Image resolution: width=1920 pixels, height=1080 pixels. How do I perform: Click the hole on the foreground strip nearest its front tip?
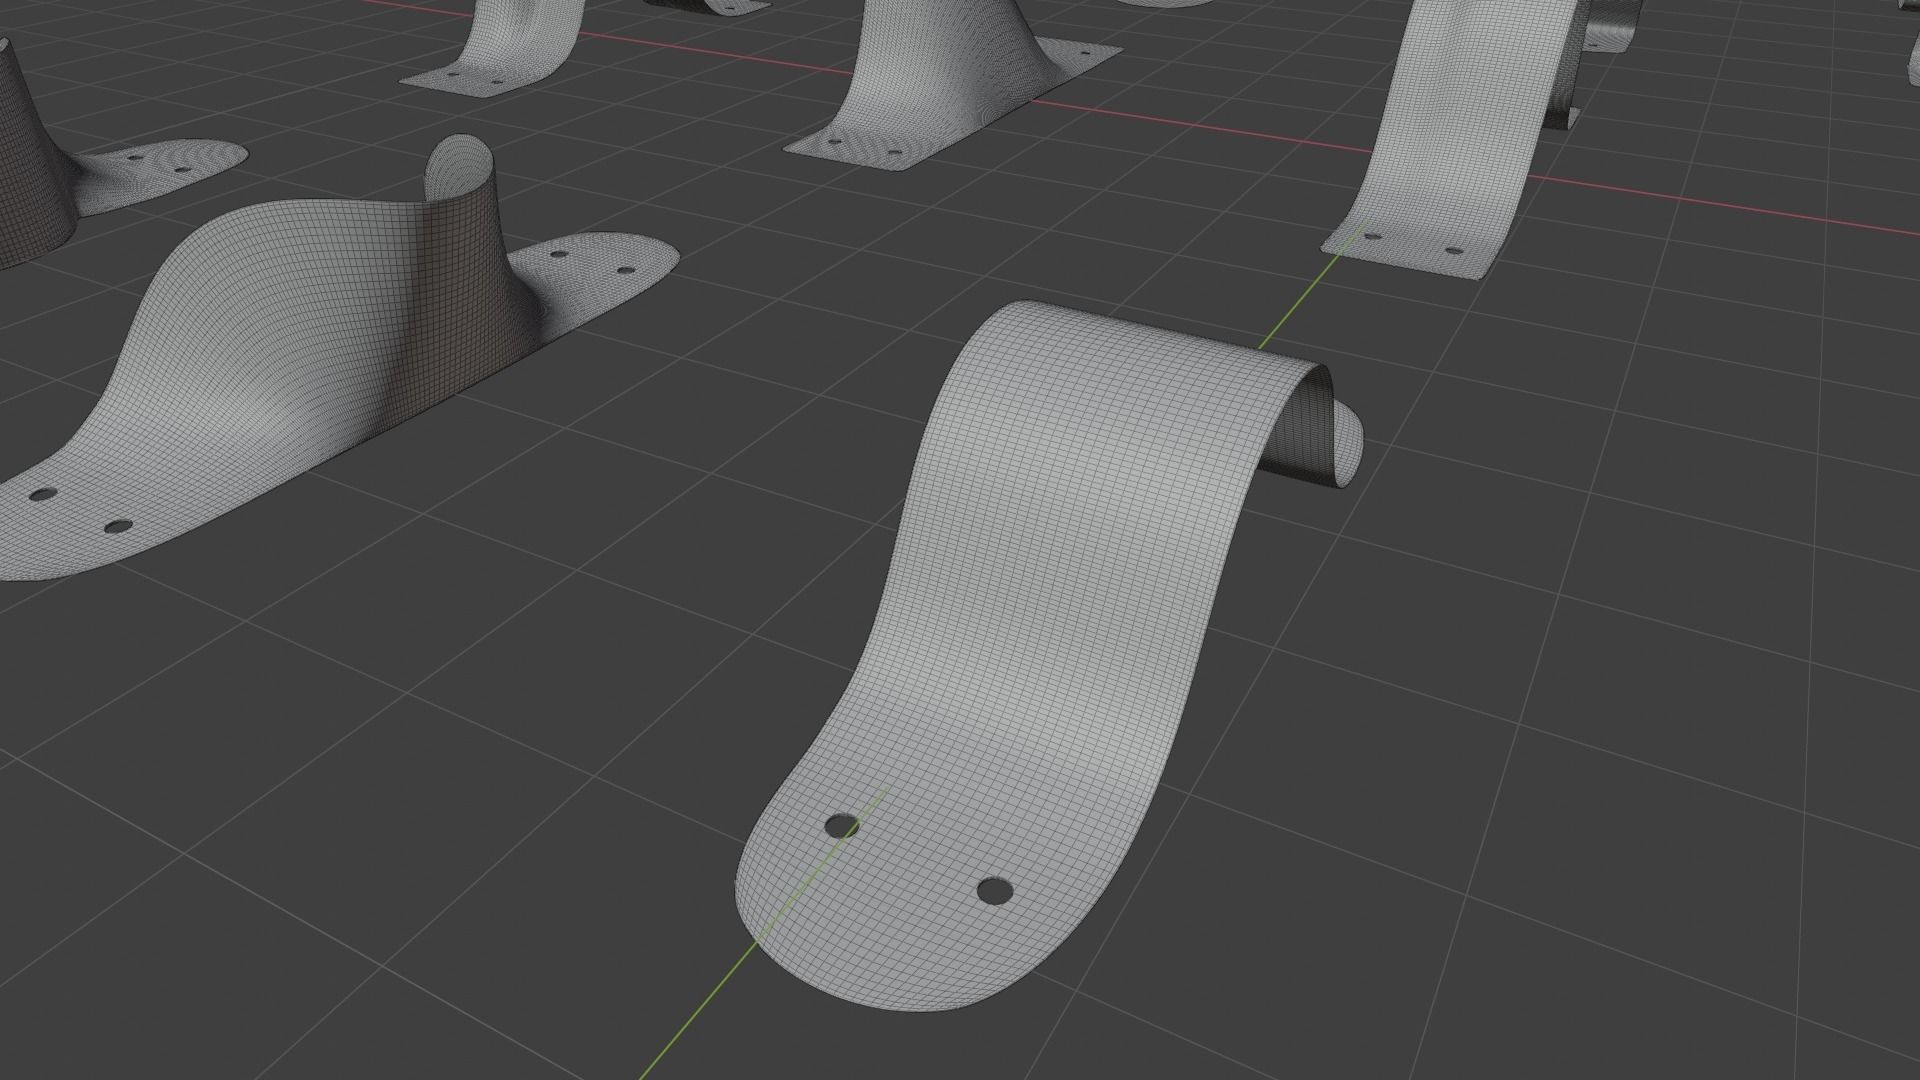pos(994,890)
